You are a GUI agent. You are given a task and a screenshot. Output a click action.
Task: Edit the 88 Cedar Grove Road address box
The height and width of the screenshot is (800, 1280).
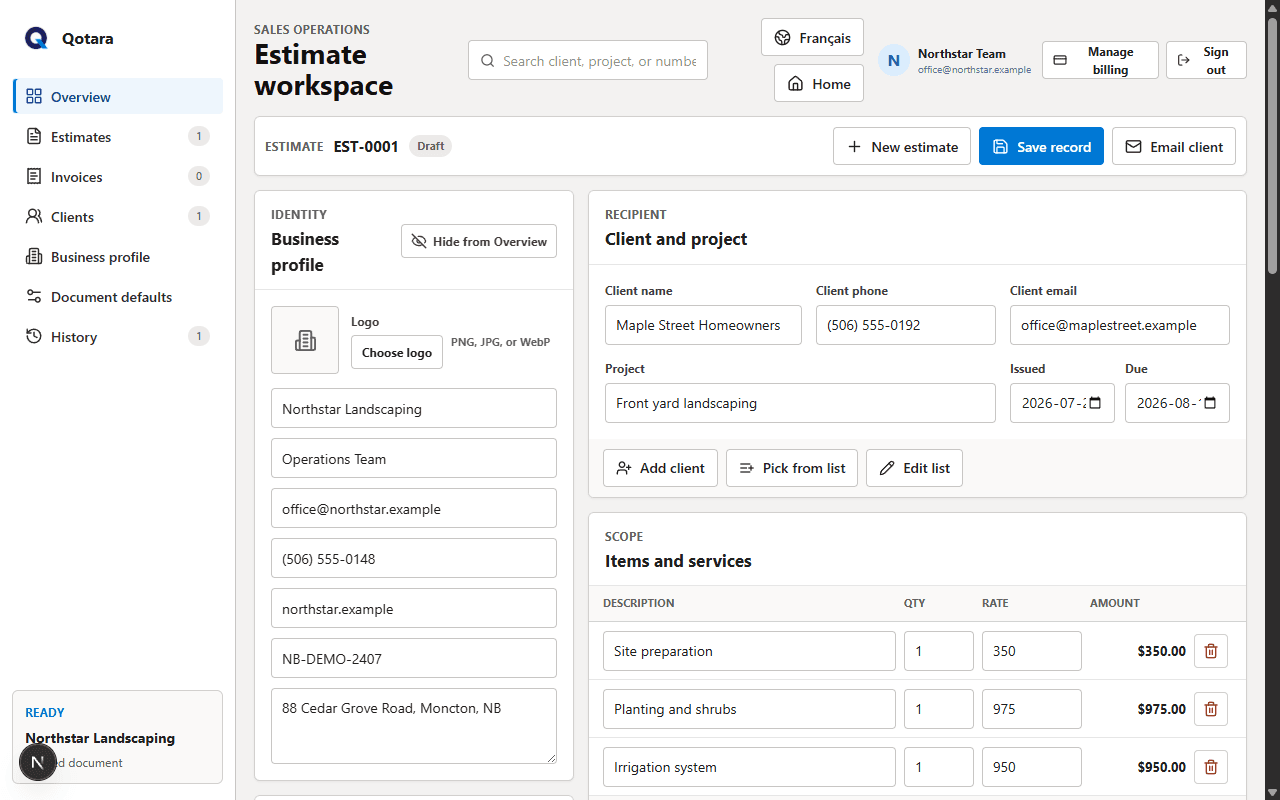414,726
